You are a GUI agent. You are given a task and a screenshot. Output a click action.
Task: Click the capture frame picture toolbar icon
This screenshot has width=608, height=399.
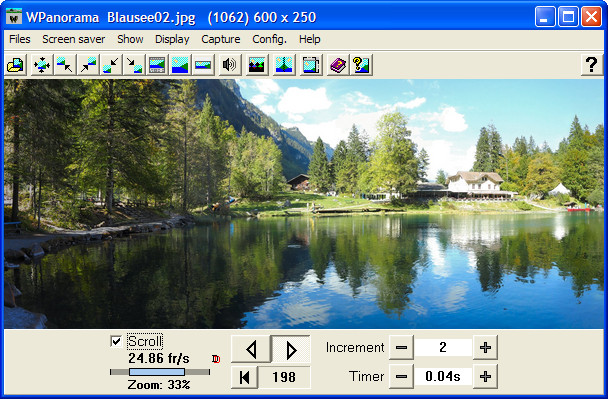311,64
